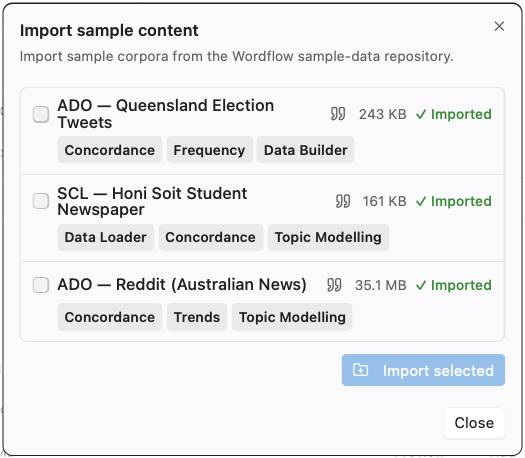Click Topic Modelling tag under Reddit Australian News

pos(292,317)
